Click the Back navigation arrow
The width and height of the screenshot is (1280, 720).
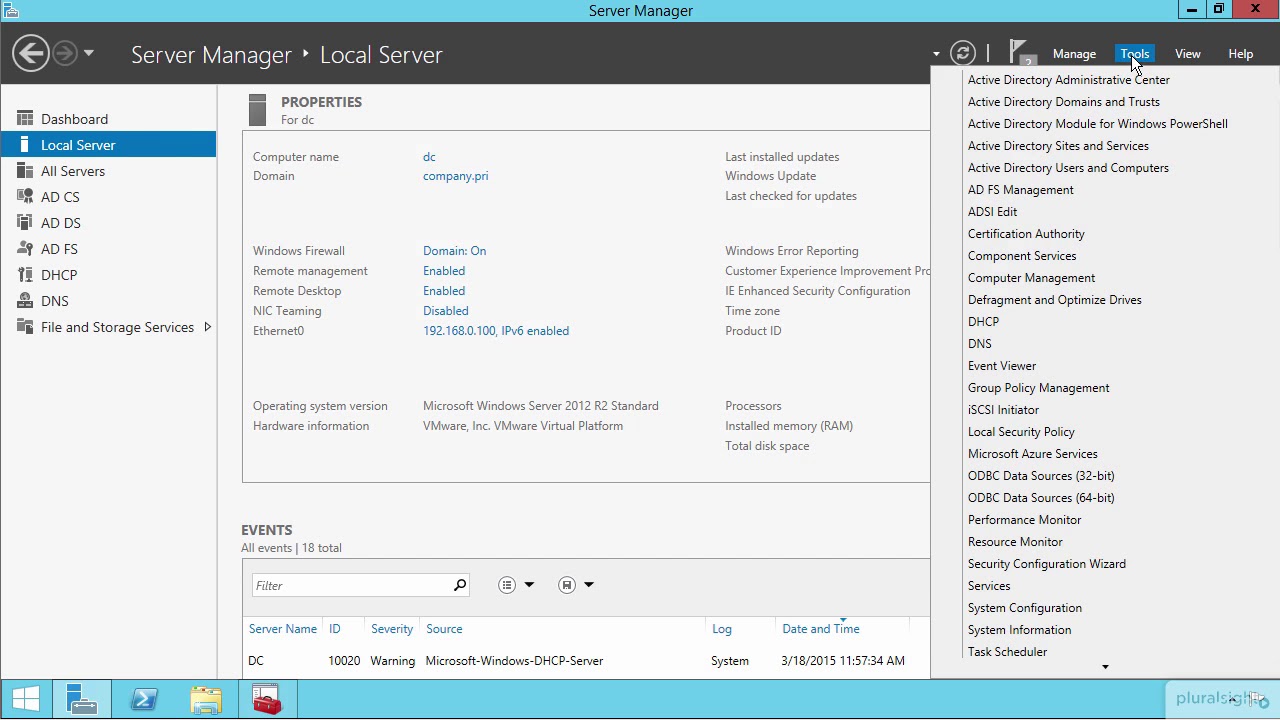(x=31, y=54)
